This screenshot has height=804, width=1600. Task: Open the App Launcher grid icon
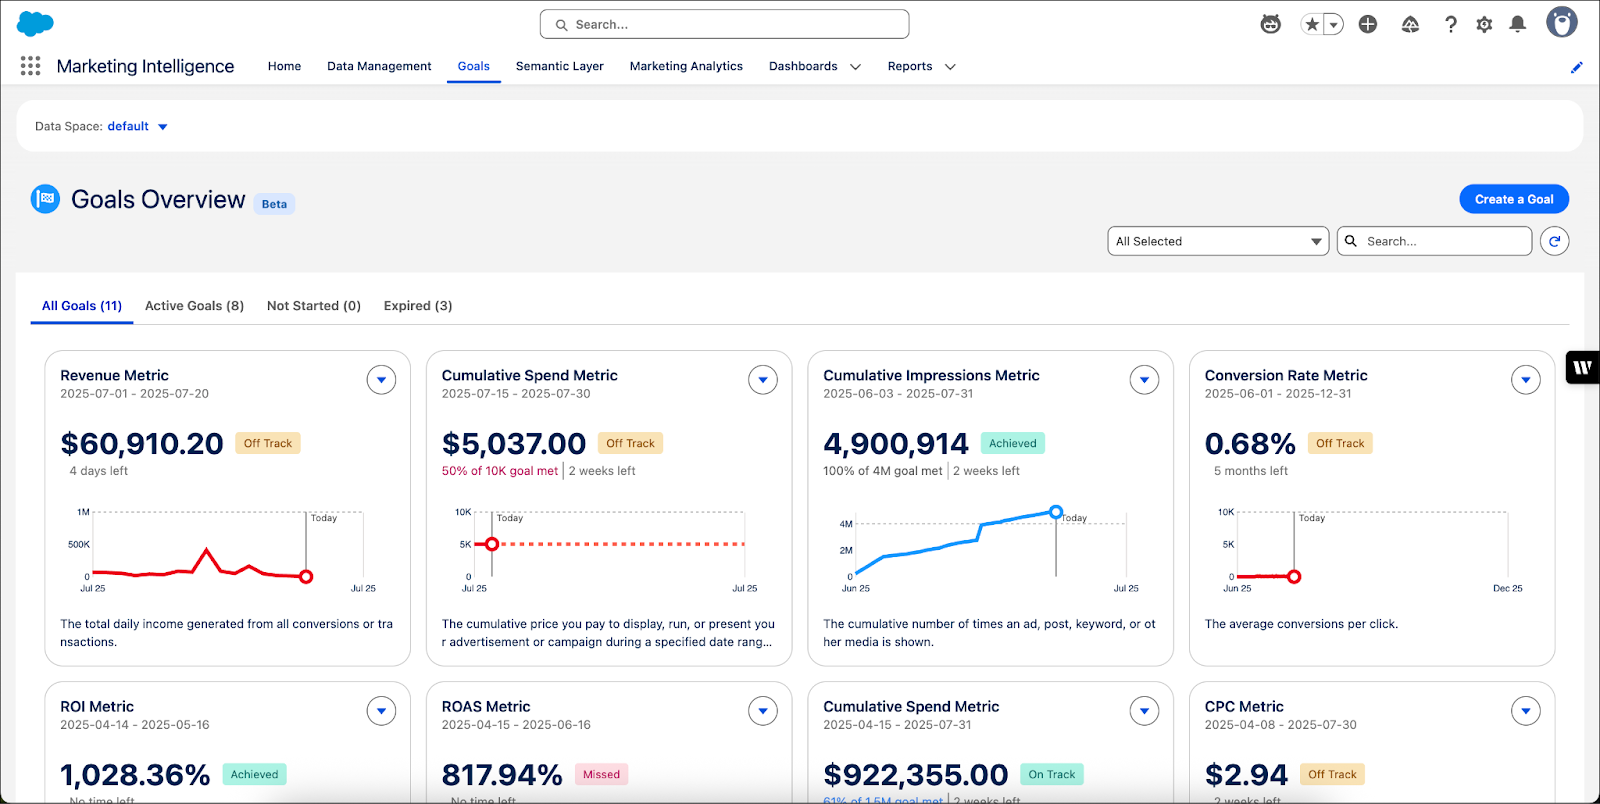pos(30,66)
